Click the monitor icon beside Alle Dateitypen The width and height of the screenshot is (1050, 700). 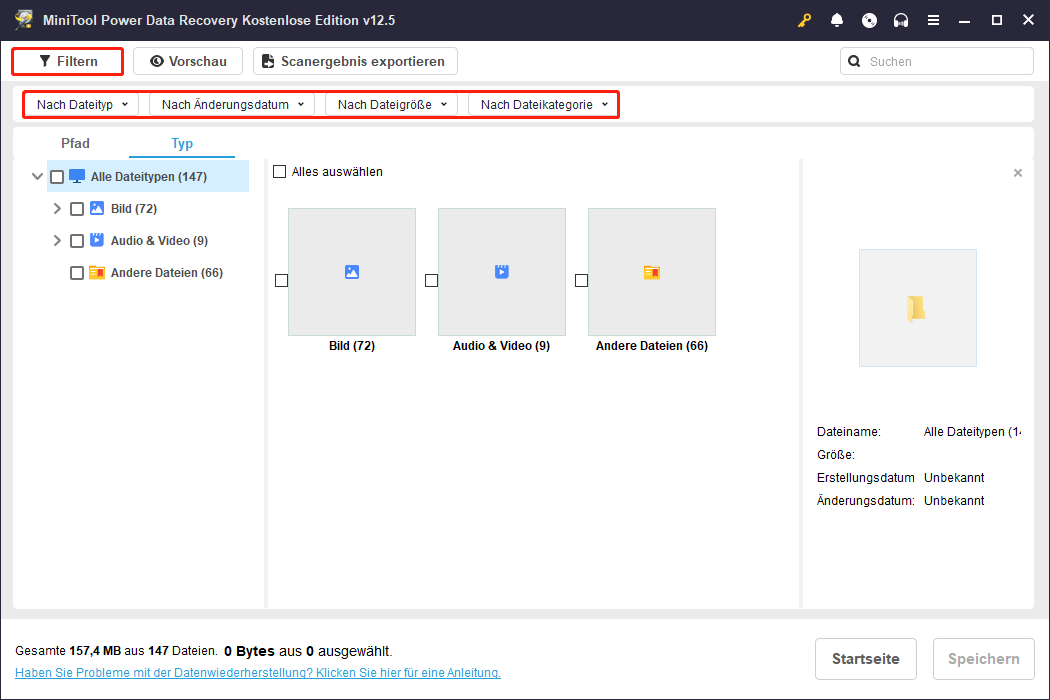(77, 176)
